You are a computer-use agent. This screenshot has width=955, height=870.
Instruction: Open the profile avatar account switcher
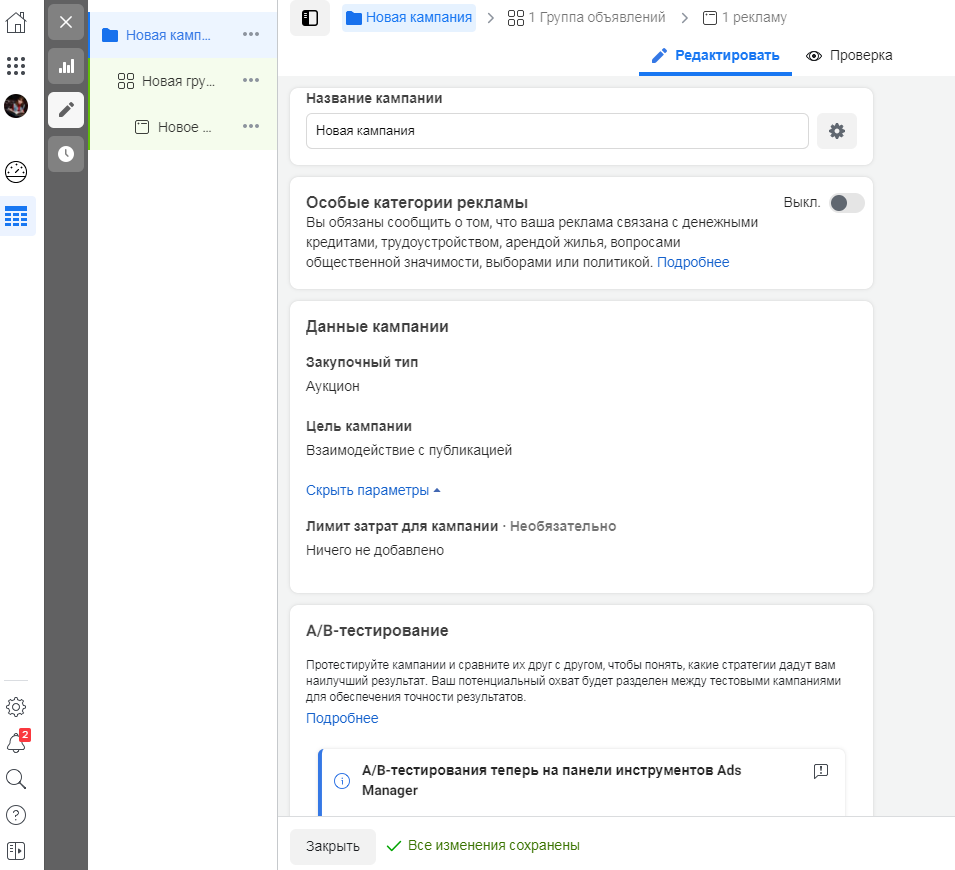pyautogui.click(x=16, y=106)
